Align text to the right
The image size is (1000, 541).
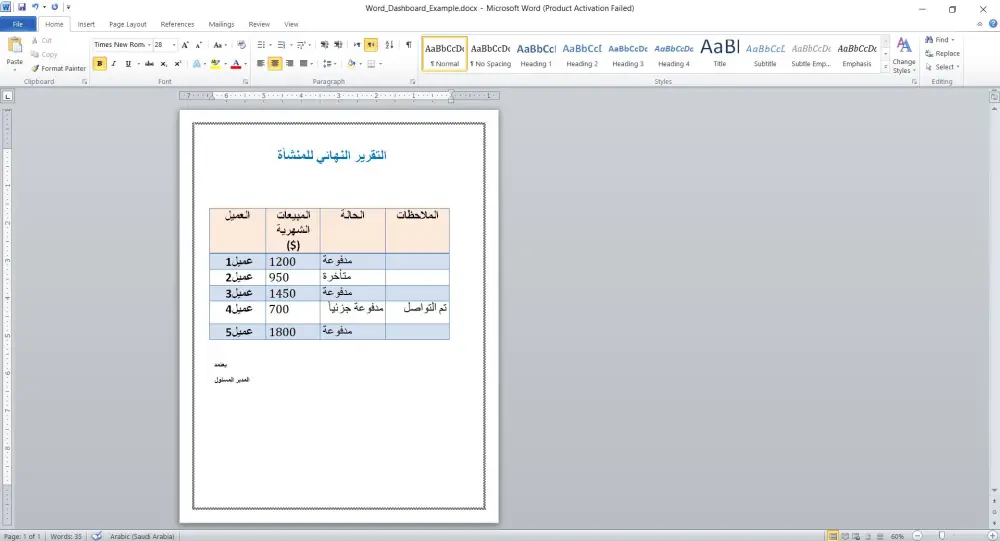point(290,64)
